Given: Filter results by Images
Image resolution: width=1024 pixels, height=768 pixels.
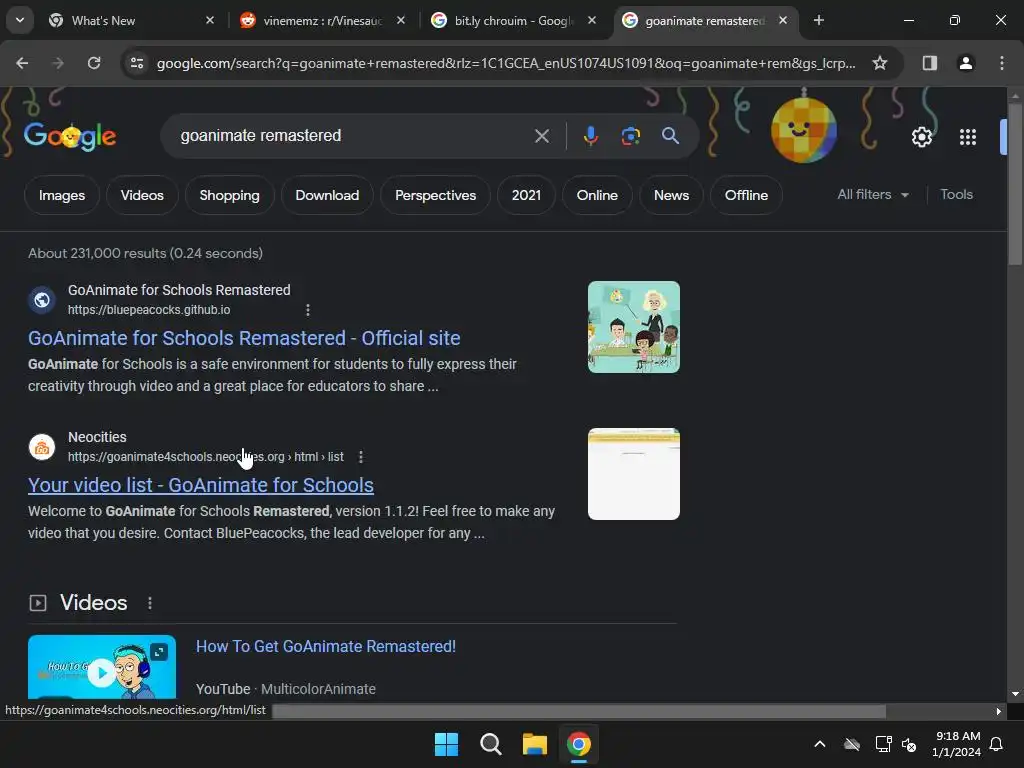Looking at the screenshot, I should tap(62, 195).
